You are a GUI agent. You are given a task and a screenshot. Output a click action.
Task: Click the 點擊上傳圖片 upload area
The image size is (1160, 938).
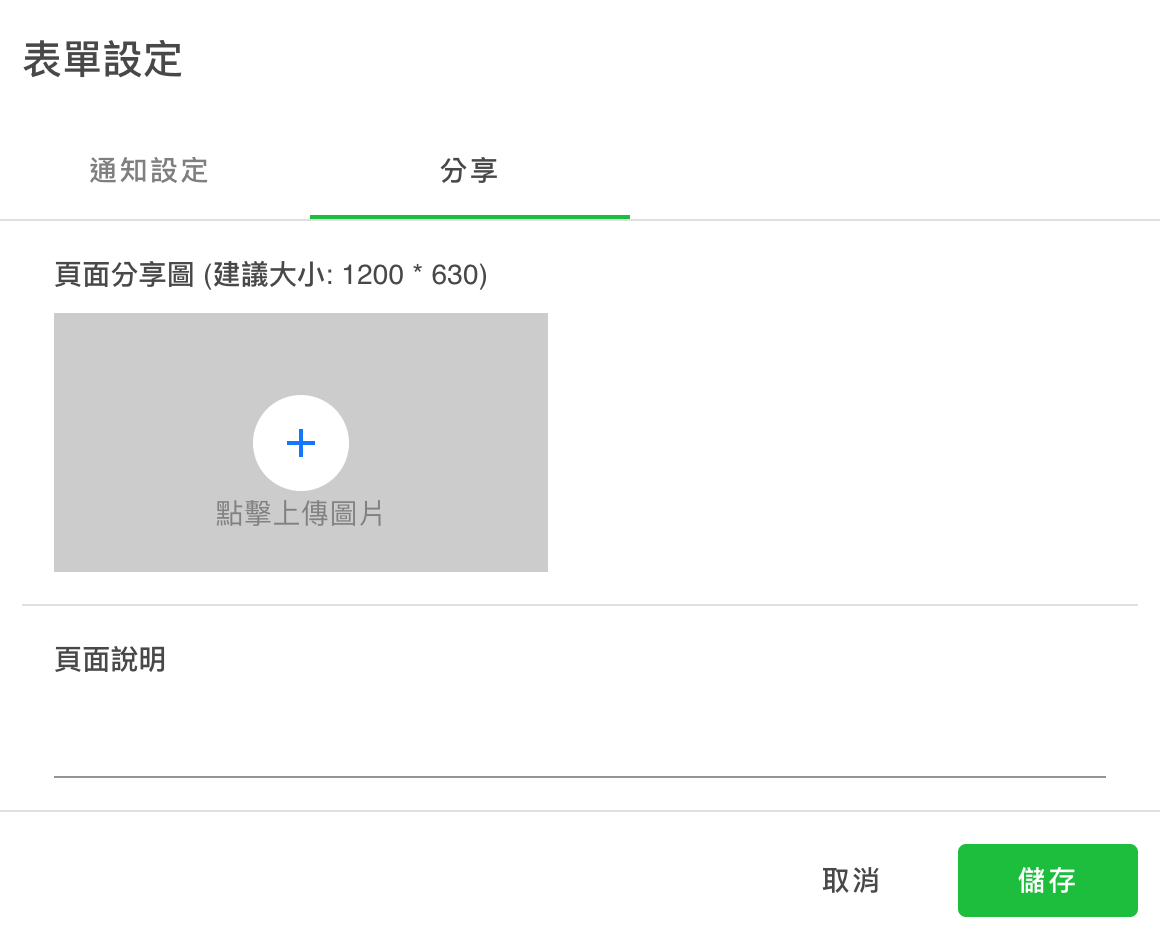point(300,514)
